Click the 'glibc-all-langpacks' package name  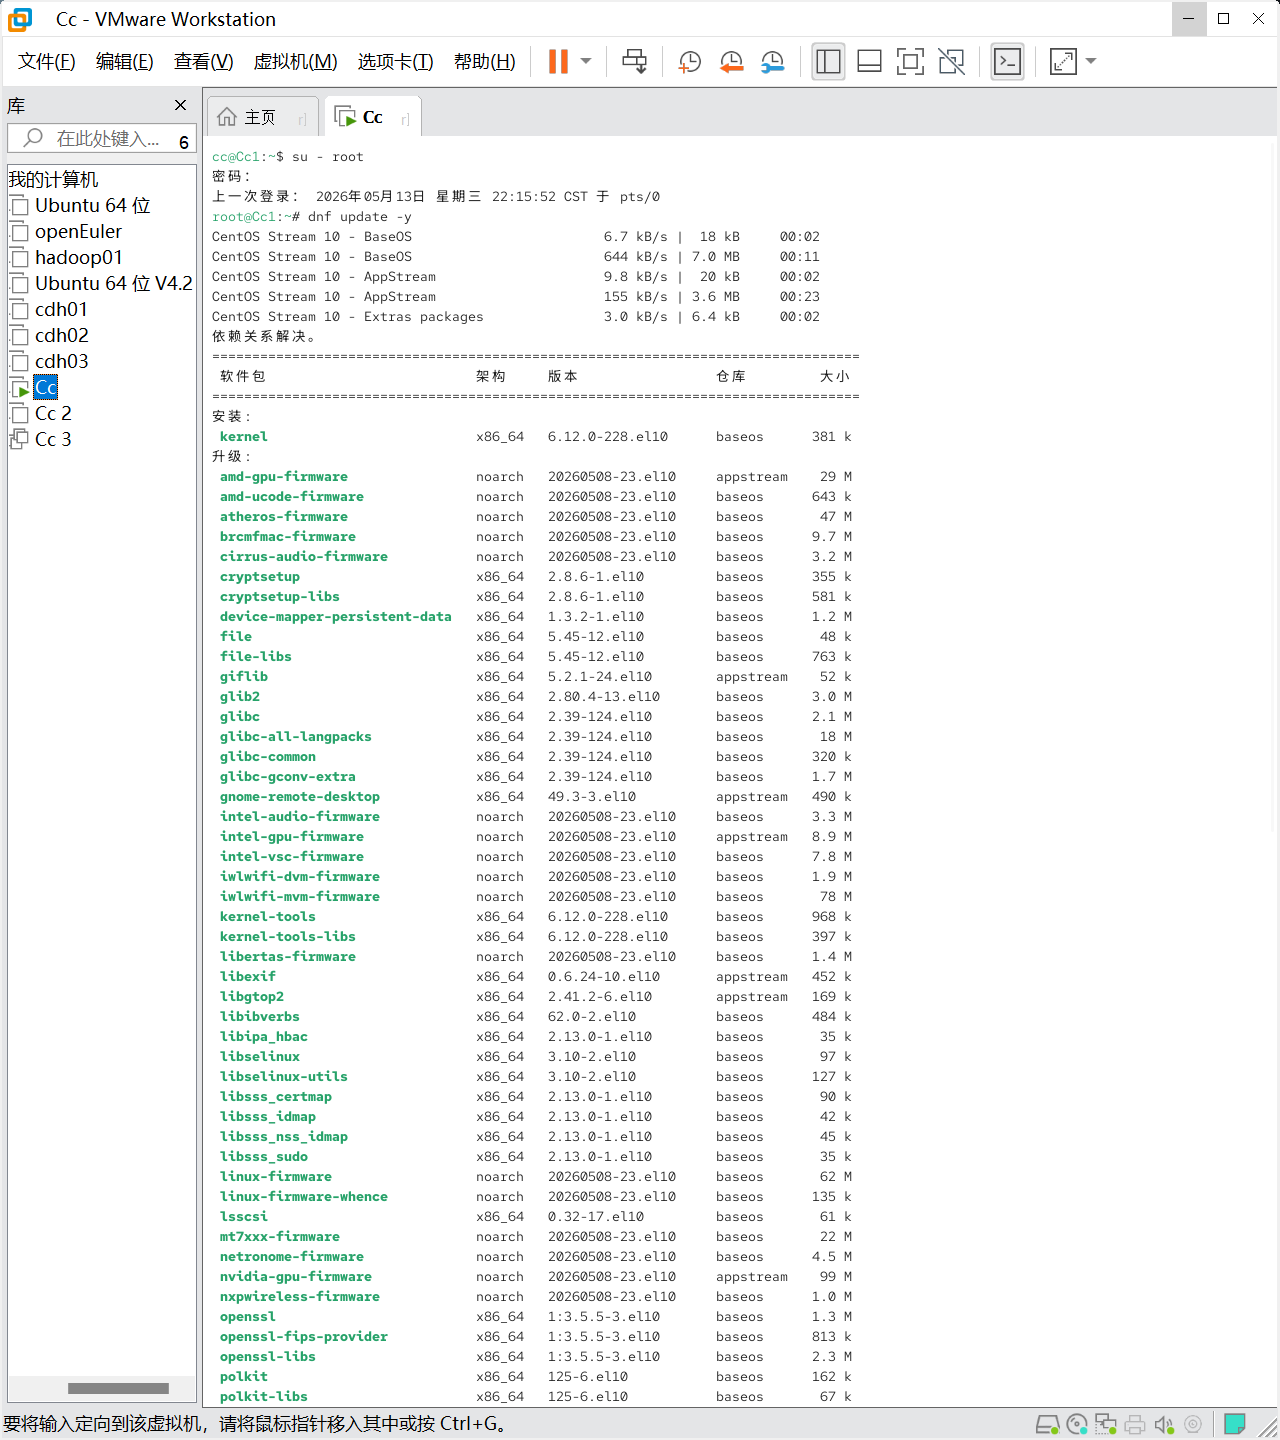[296, 737]
